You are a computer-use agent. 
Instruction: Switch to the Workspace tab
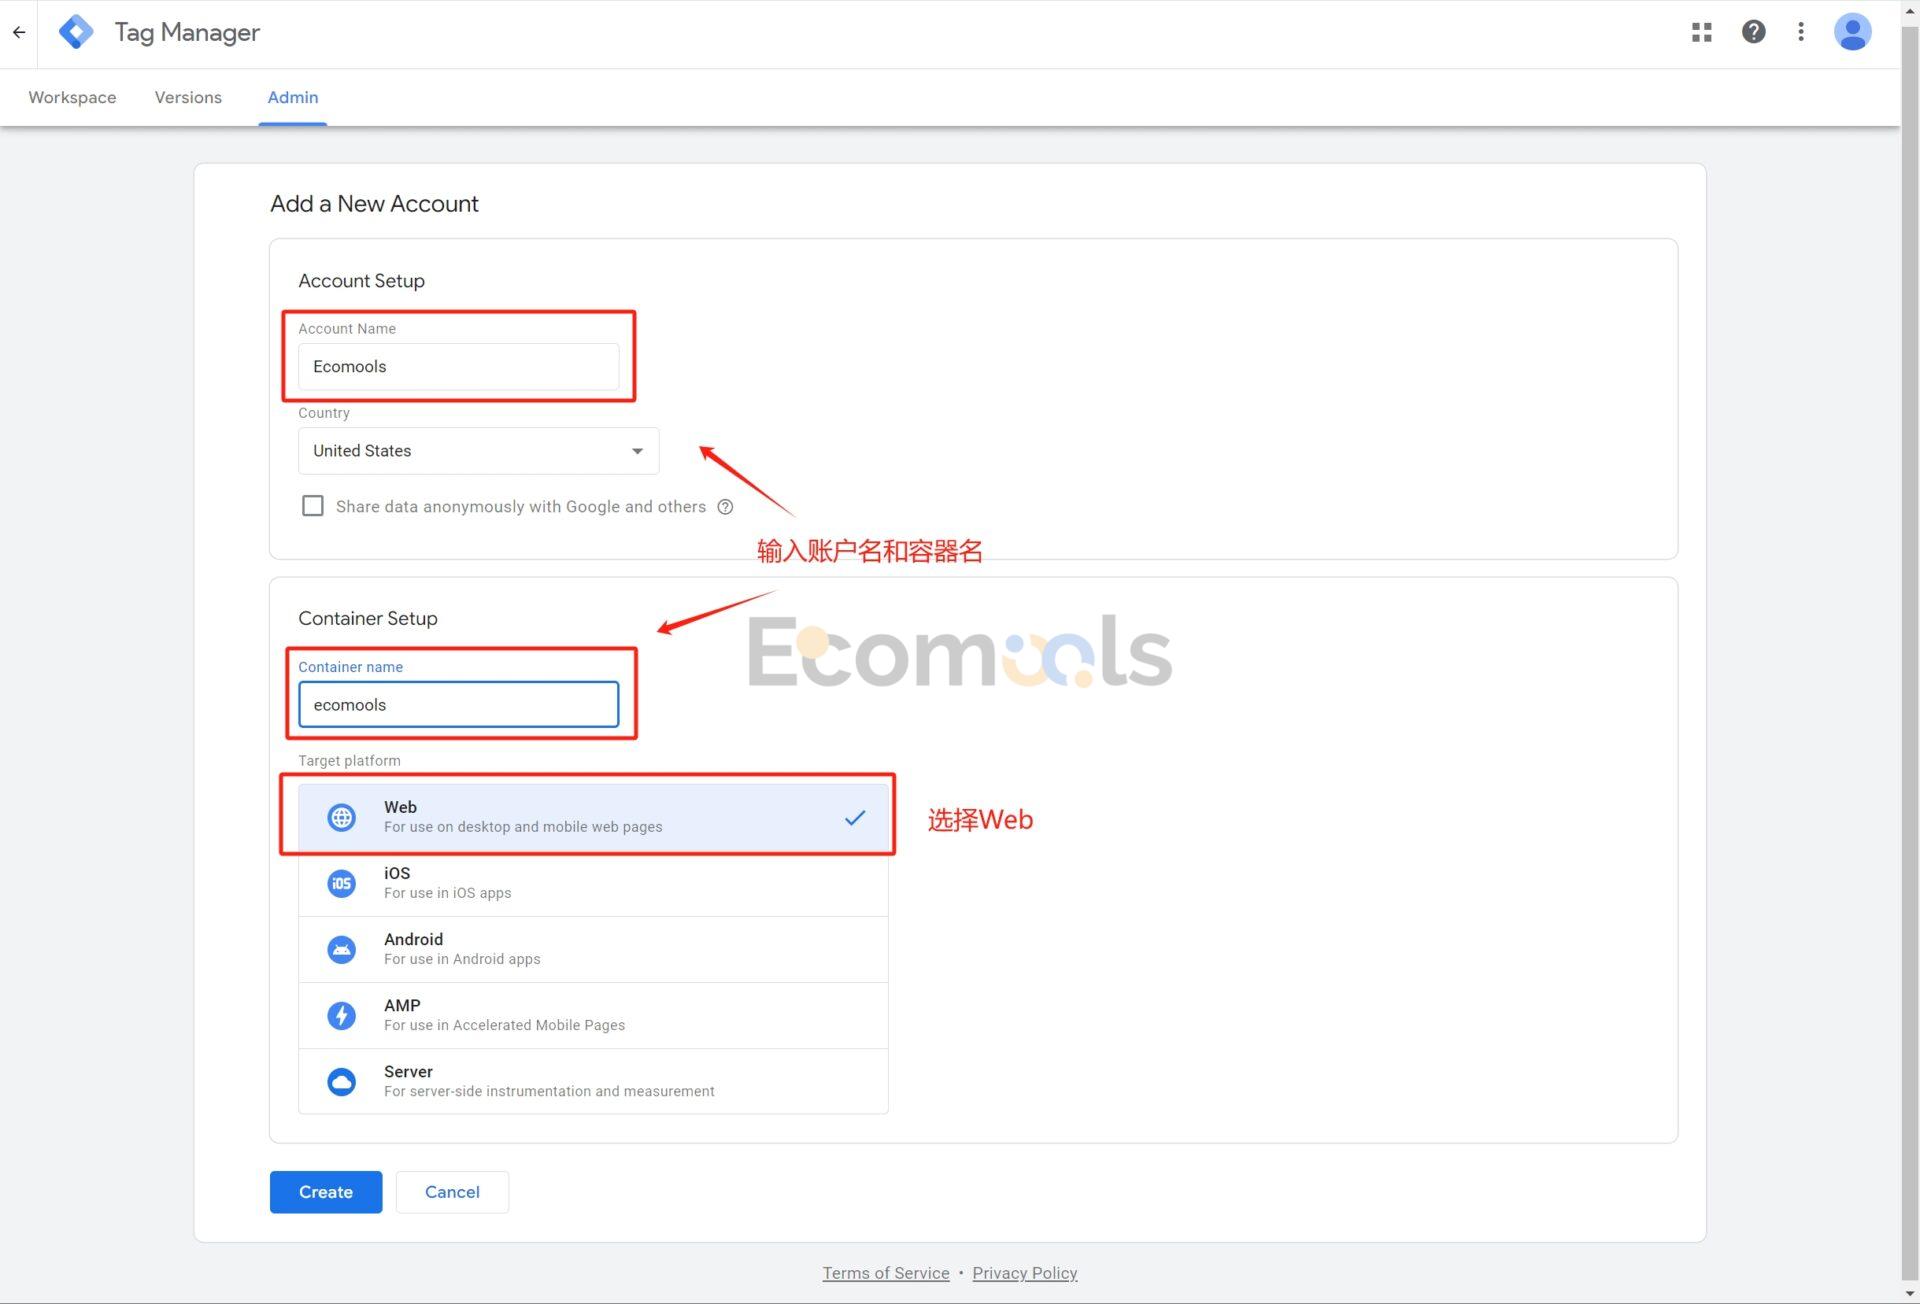72,97
